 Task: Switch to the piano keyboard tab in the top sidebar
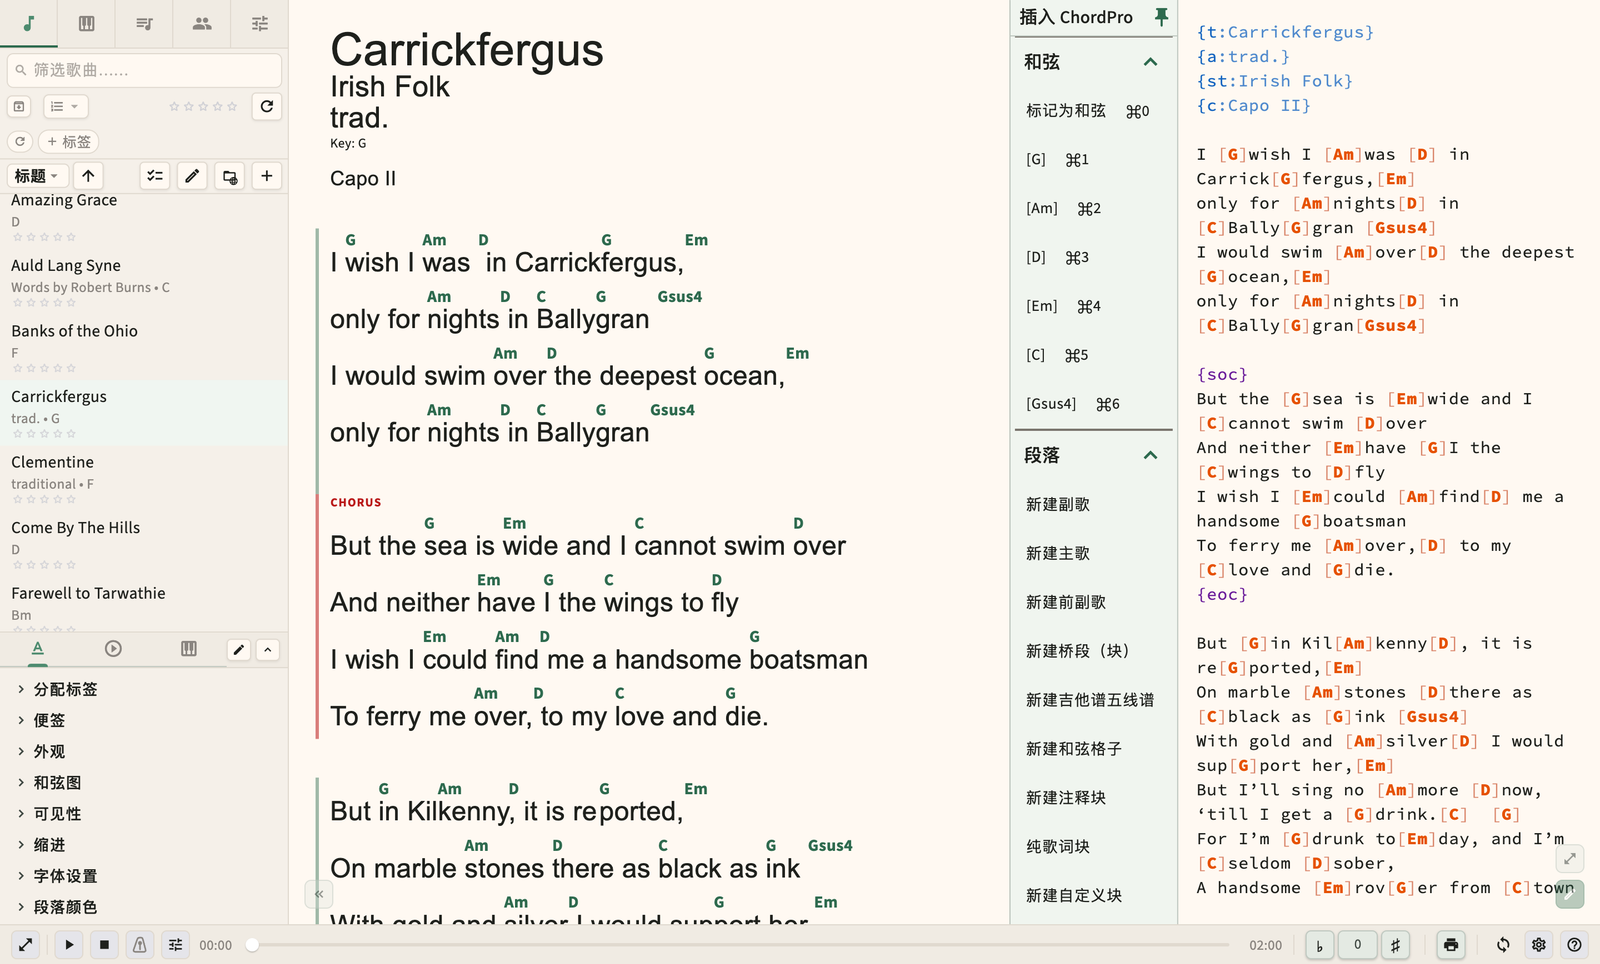click(87, 23)
